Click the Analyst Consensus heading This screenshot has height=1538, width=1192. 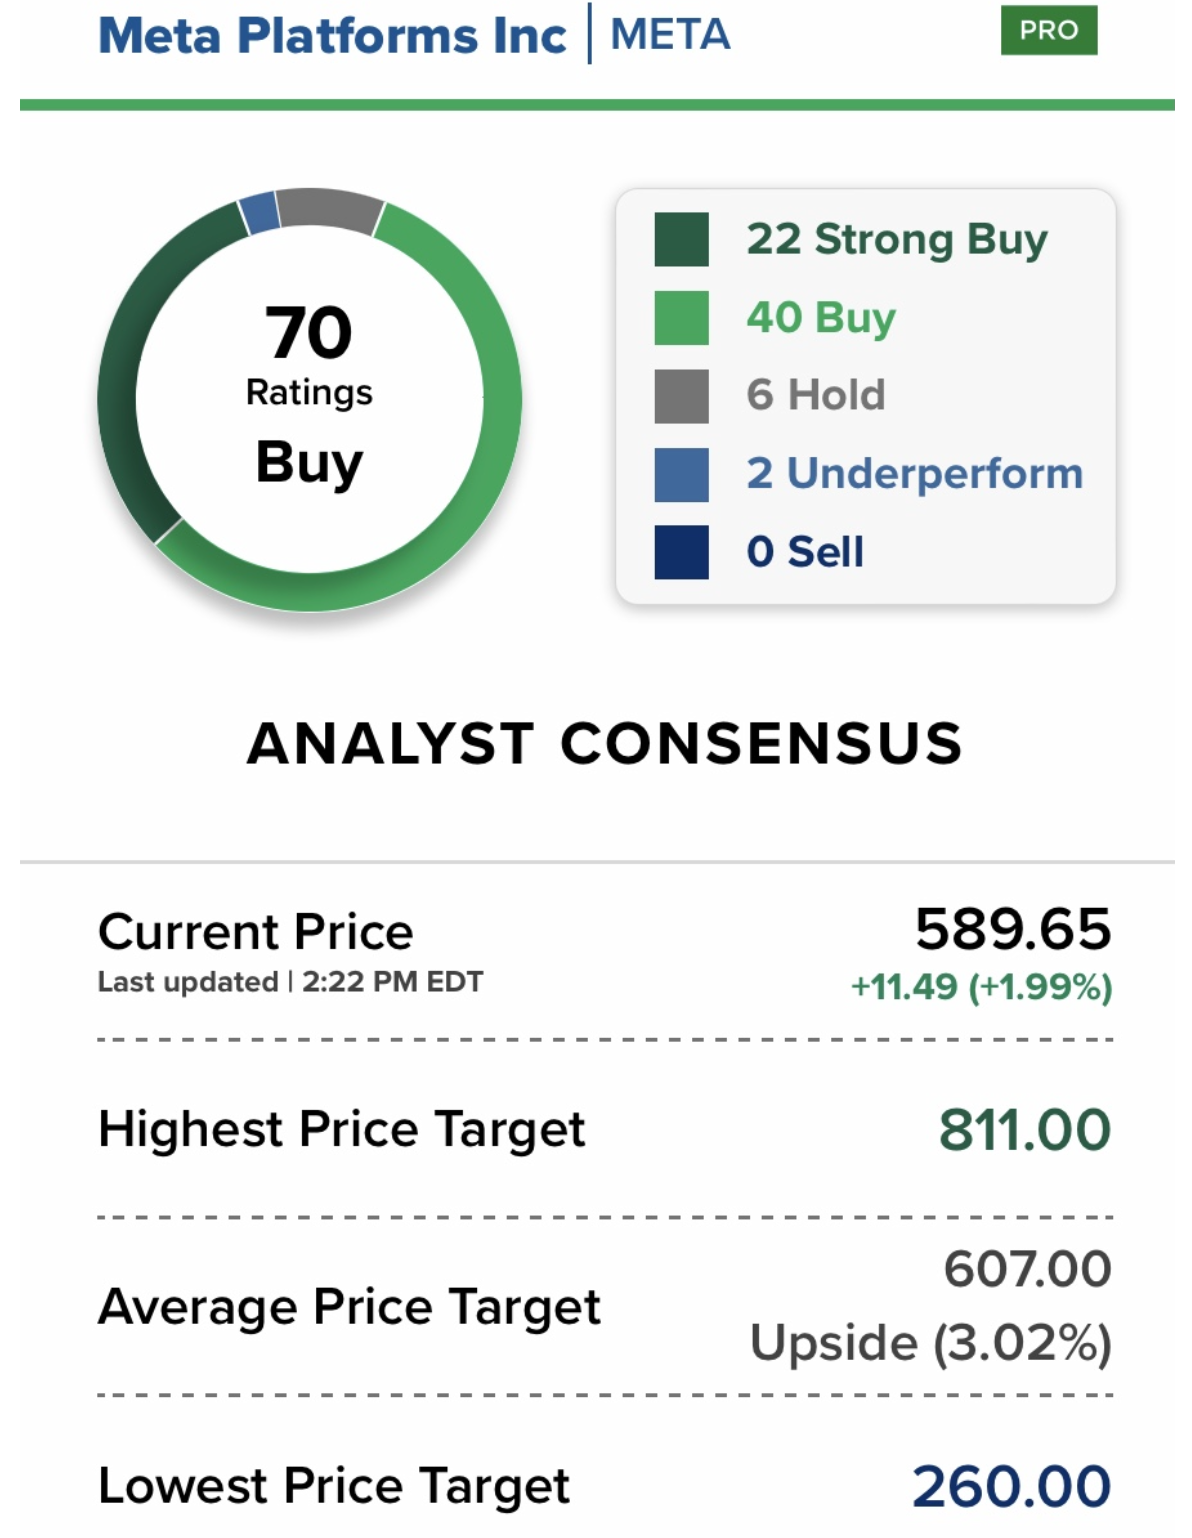(604, 744)
